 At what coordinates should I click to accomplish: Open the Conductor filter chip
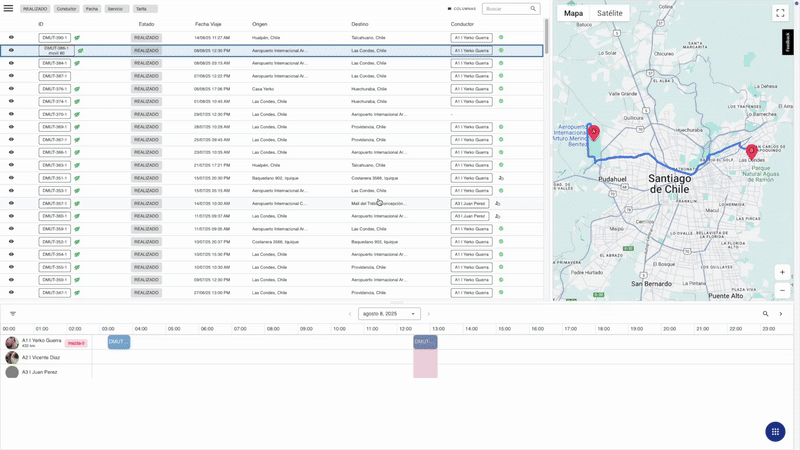[x=66, y=9]
